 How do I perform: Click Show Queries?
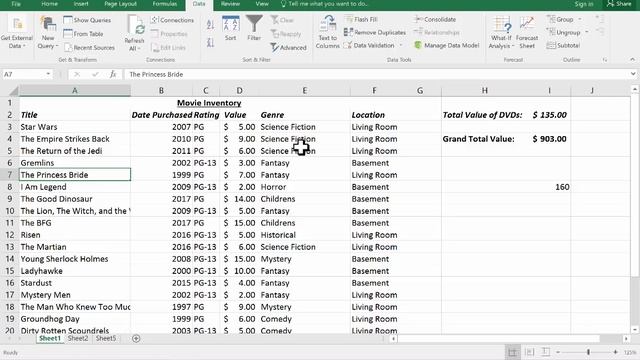[87, 20]
